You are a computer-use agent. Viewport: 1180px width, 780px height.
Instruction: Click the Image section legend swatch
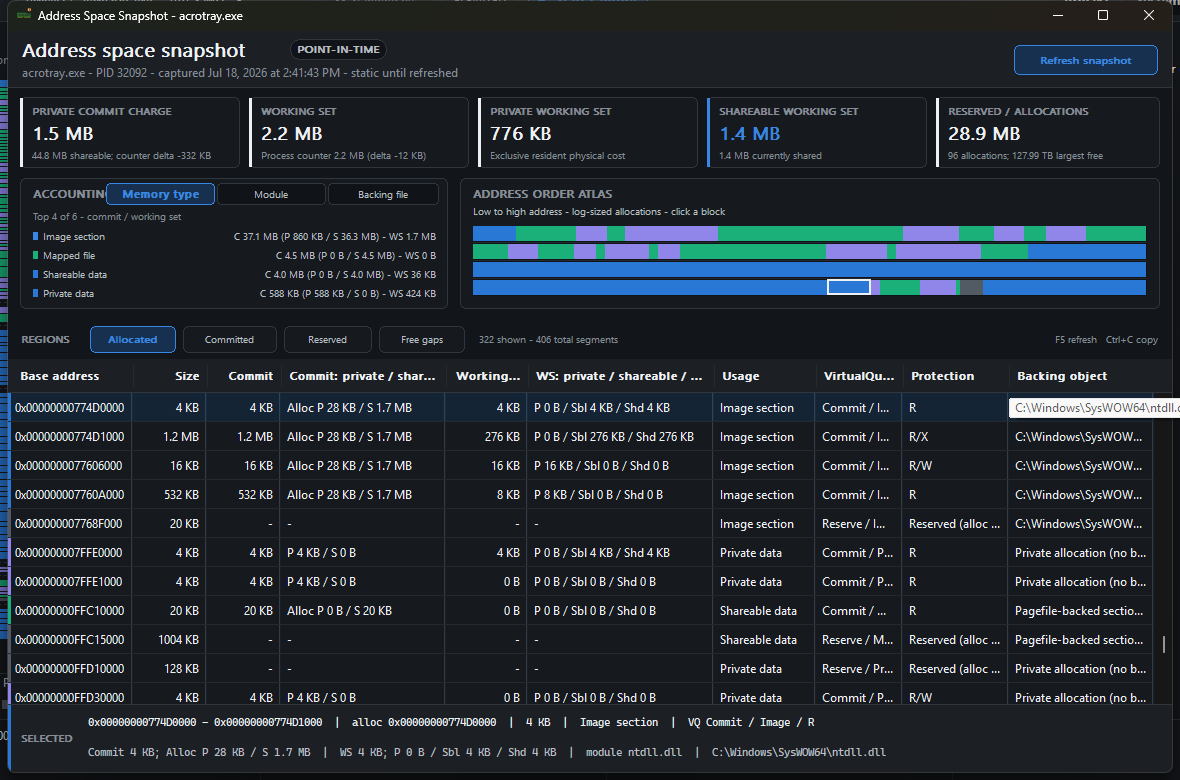35,236
